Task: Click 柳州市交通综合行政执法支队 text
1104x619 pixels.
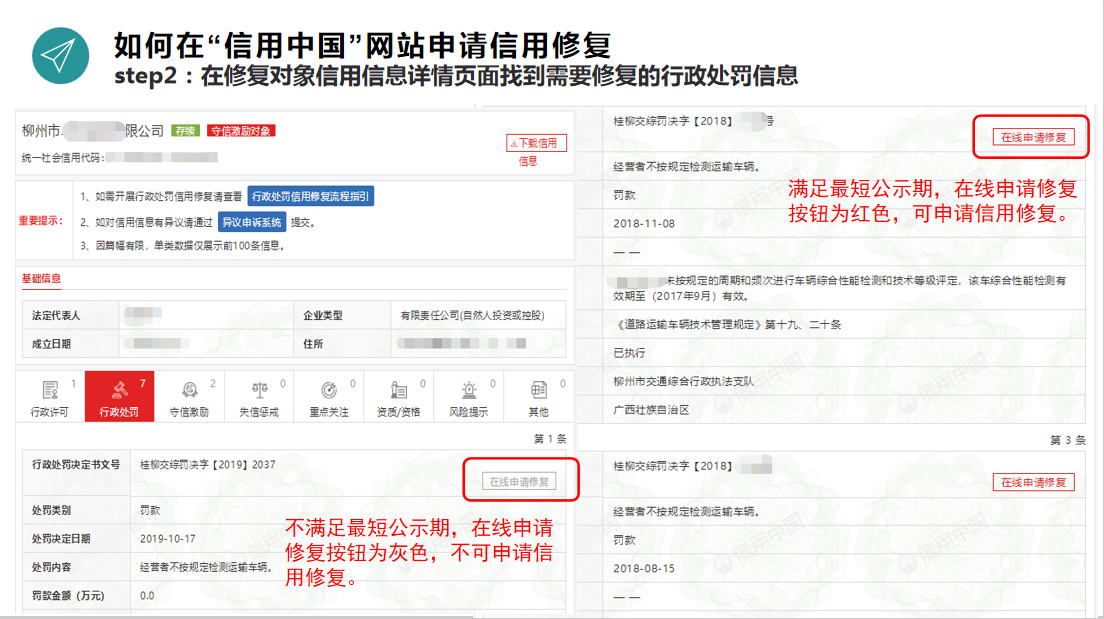Action: [x=683, y=381]
